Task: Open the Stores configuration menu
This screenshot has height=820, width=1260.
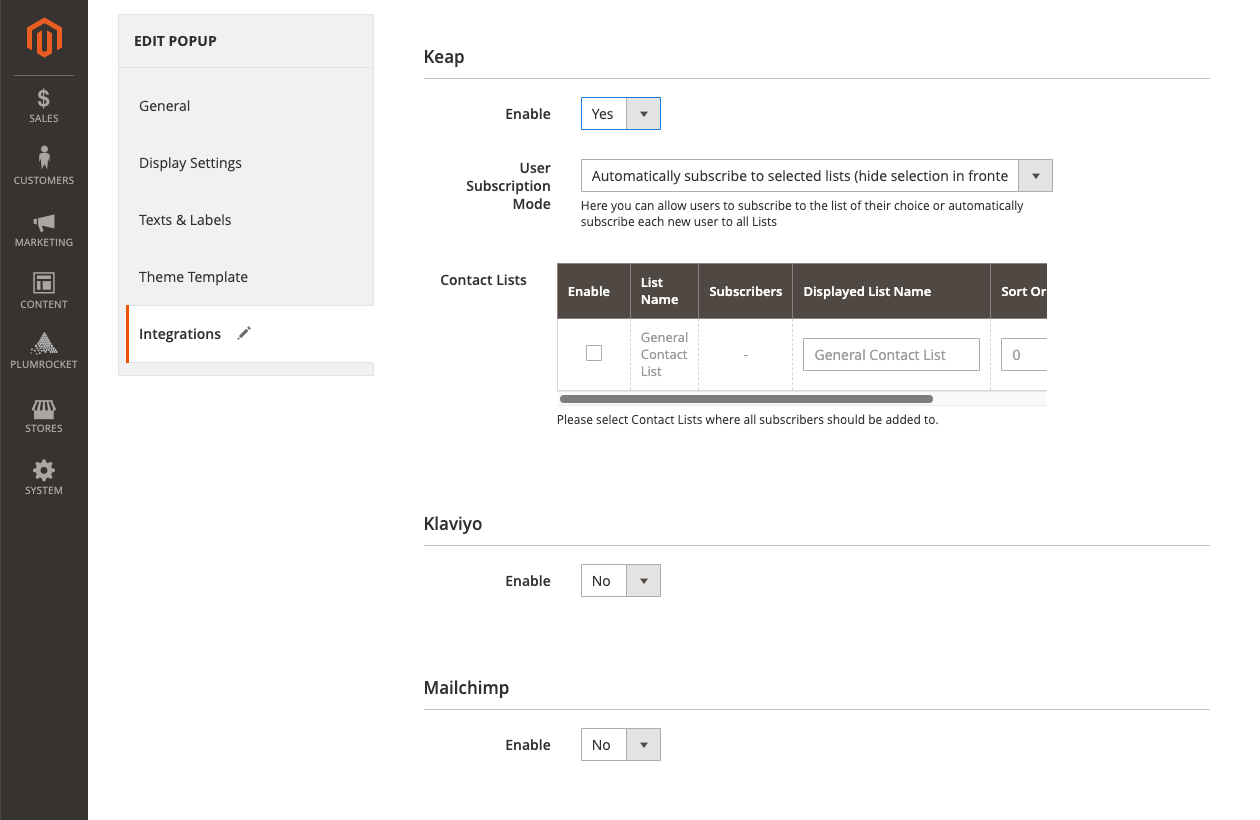Action: tap(43, 415)
